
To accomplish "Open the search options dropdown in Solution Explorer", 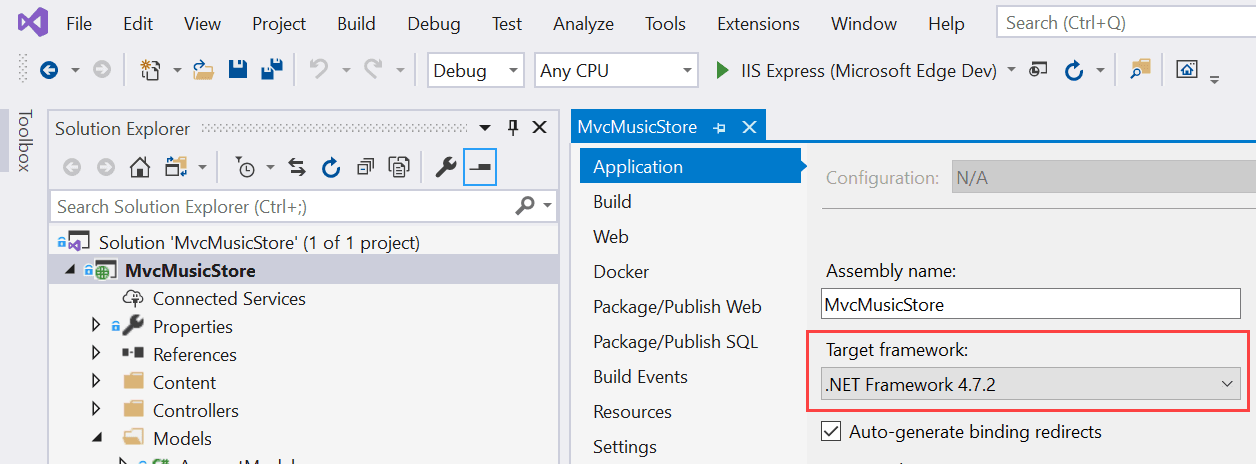I will (x=548, y=207).
